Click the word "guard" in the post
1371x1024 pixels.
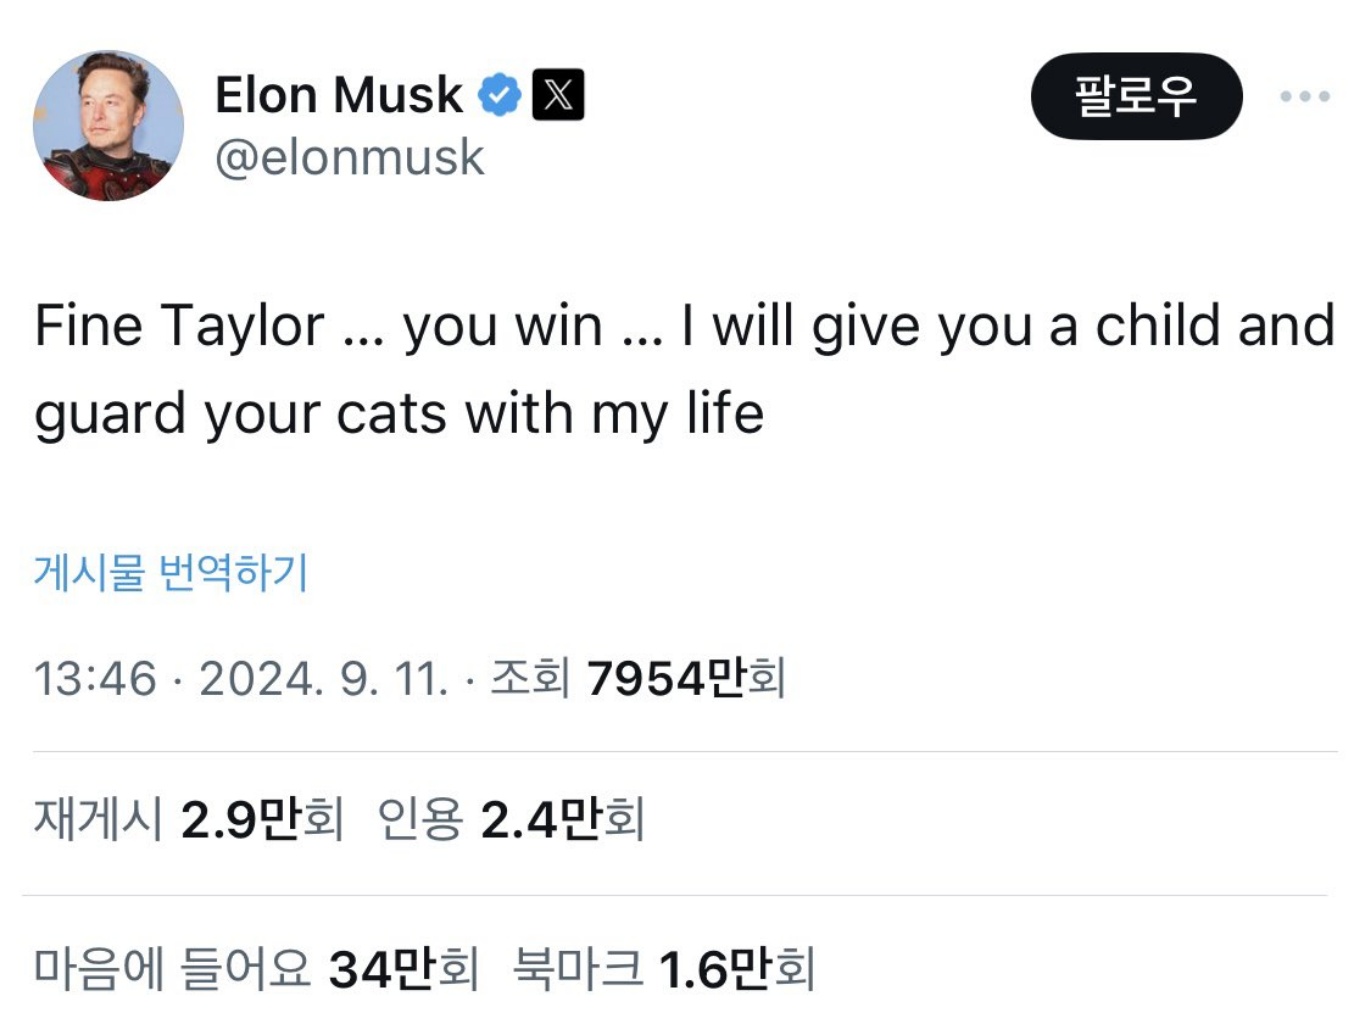(x=110, y=414)
